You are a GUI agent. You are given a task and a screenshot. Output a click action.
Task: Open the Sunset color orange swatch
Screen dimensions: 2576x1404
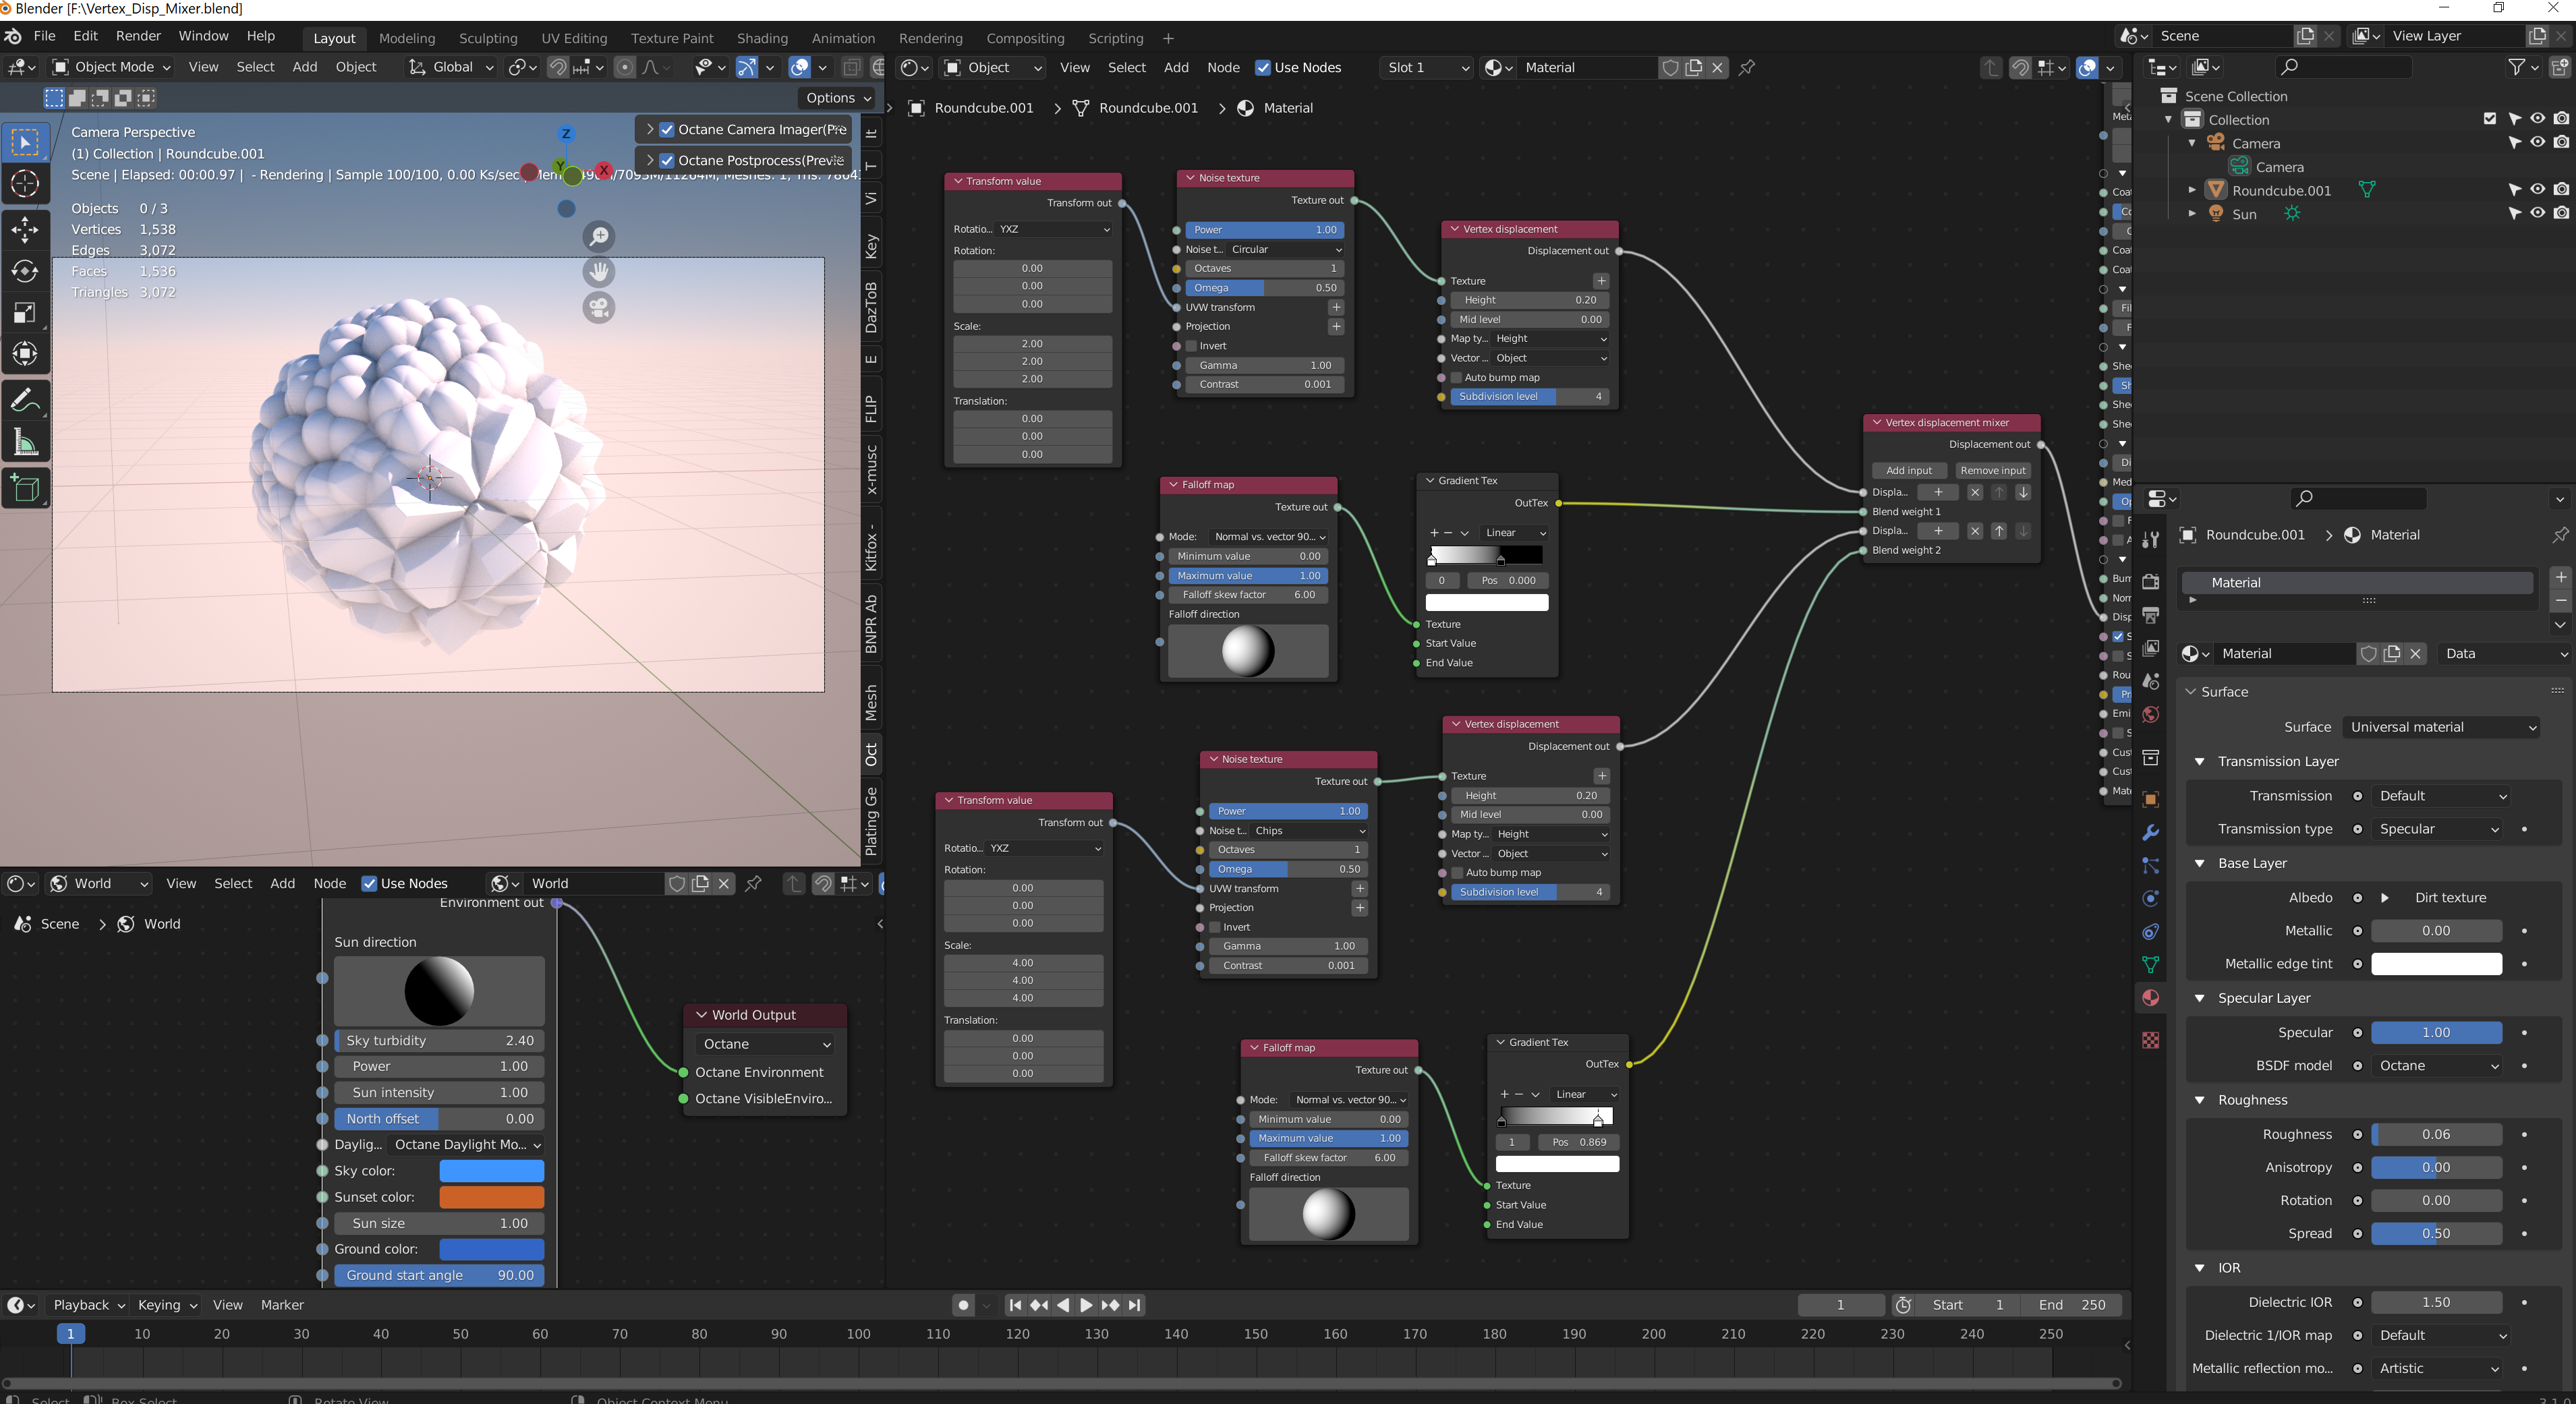tap(491, 1198)
